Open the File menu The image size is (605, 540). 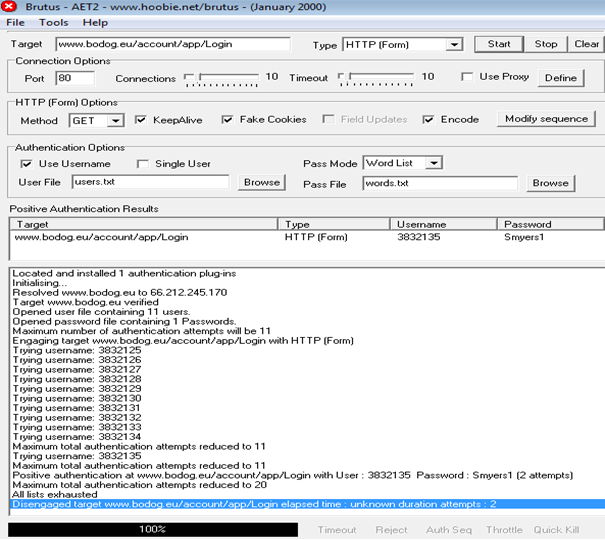(15, 23)
